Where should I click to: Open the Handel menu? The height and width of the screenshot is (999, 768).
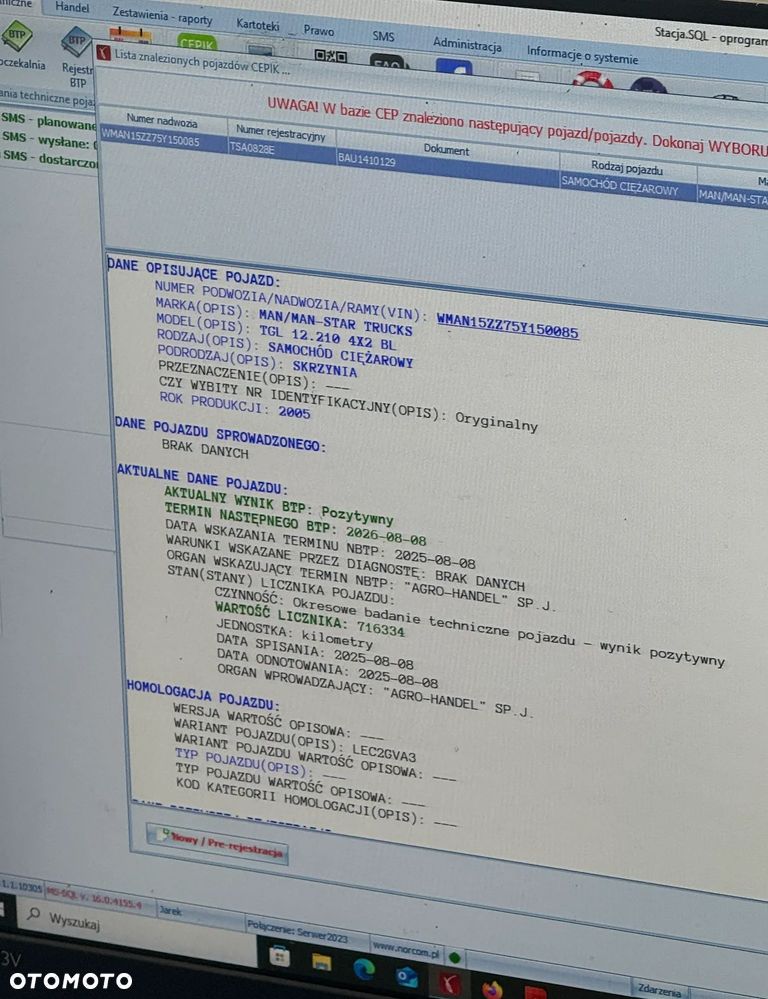point(72,7)
